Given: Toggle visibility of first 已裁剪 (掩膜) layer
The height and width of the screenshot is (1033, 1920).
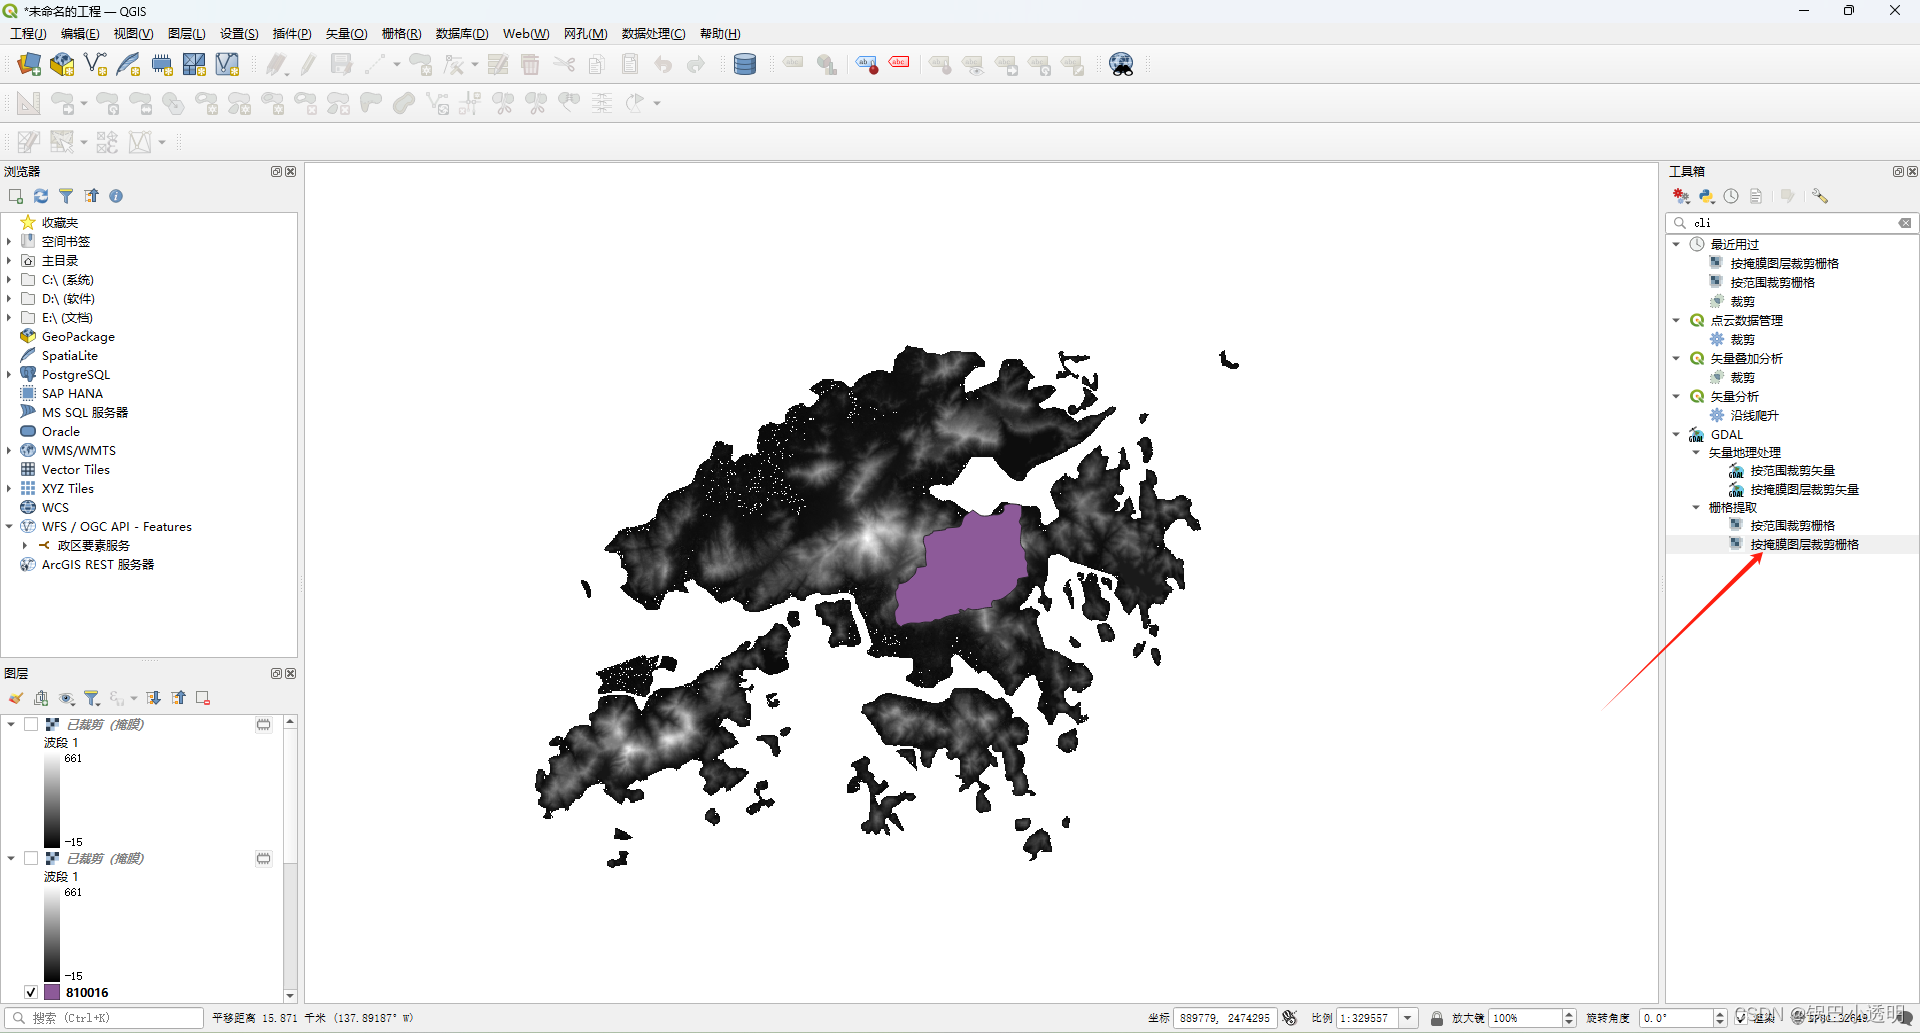Looking at the screenshot, I should point(31,724).
